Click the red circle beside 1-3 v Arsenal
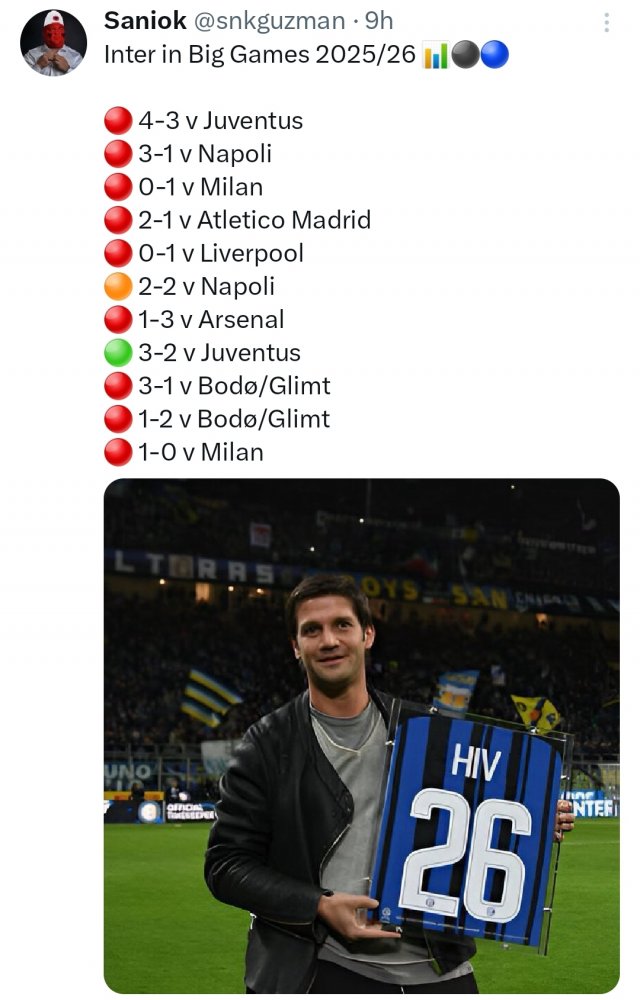 click(x=118, y=320)
